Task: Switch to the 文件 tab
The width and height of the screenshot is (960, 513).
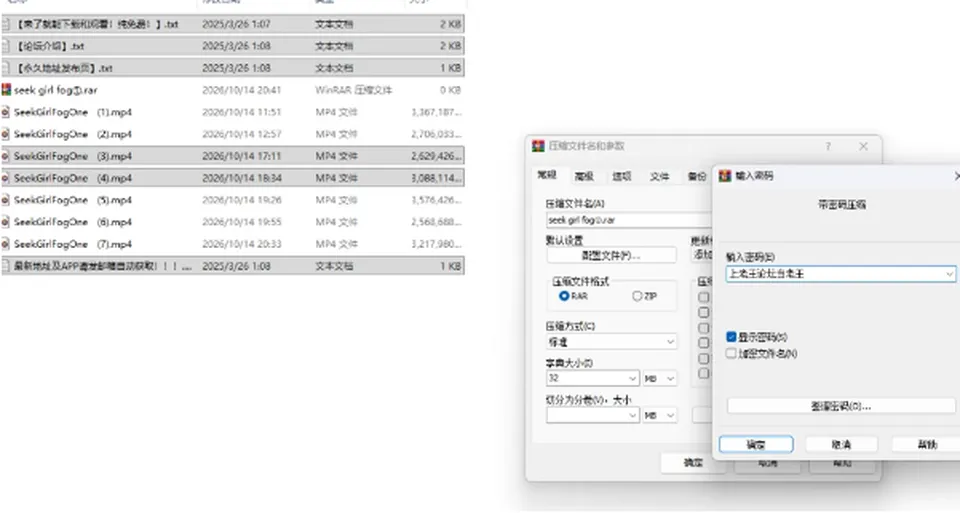Action: [659, 177]
